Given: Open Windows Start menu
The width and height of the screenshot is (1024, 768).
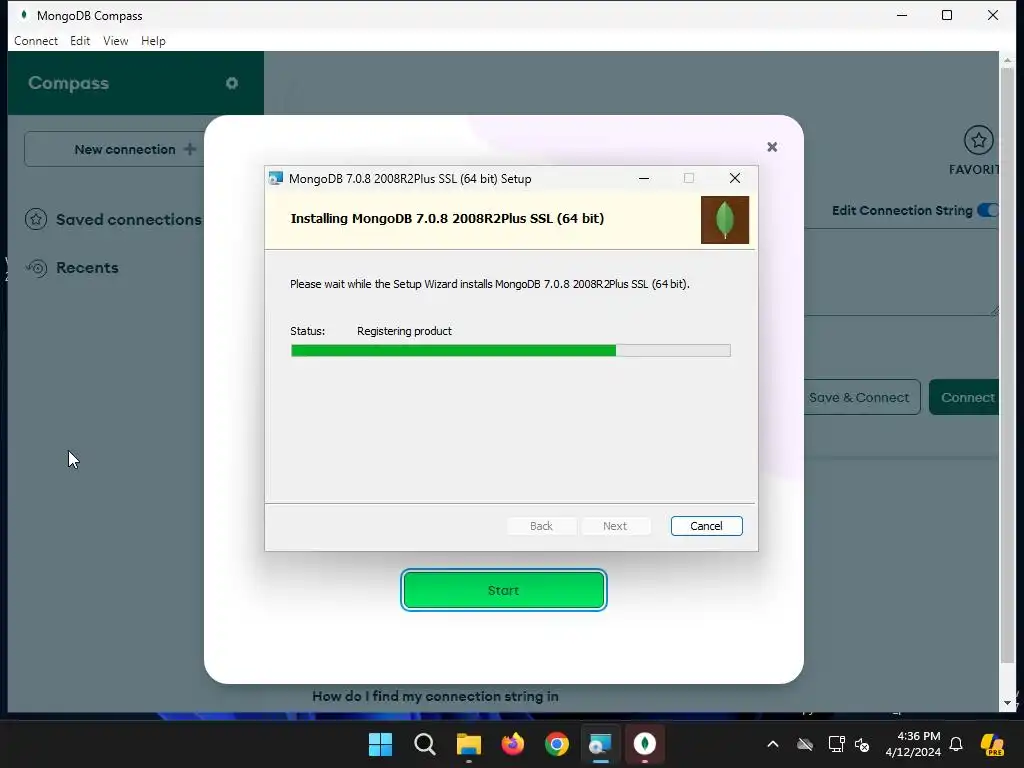Looking at the screenshot, I should 380,744.
